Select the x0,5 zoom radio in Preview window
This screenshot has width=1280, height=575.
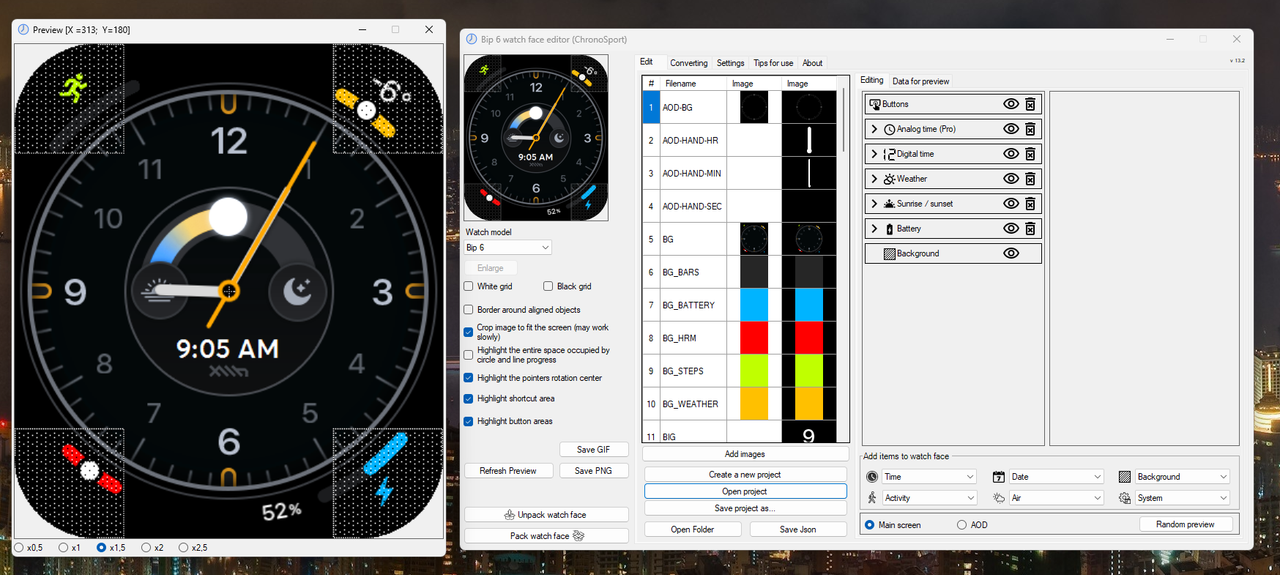tap(19, 548)
